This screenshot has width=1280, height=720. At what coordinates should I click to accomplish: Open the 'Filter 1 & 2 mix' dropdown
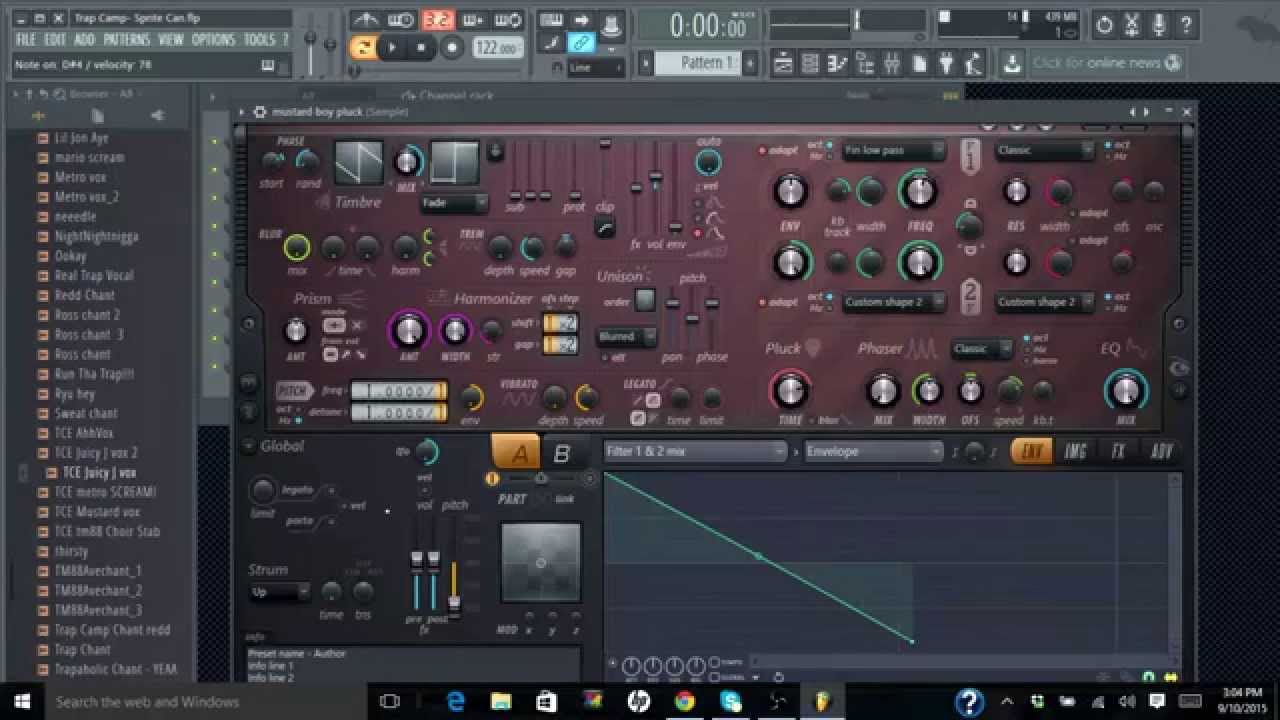pyautogui.click(x=695, y=452)
